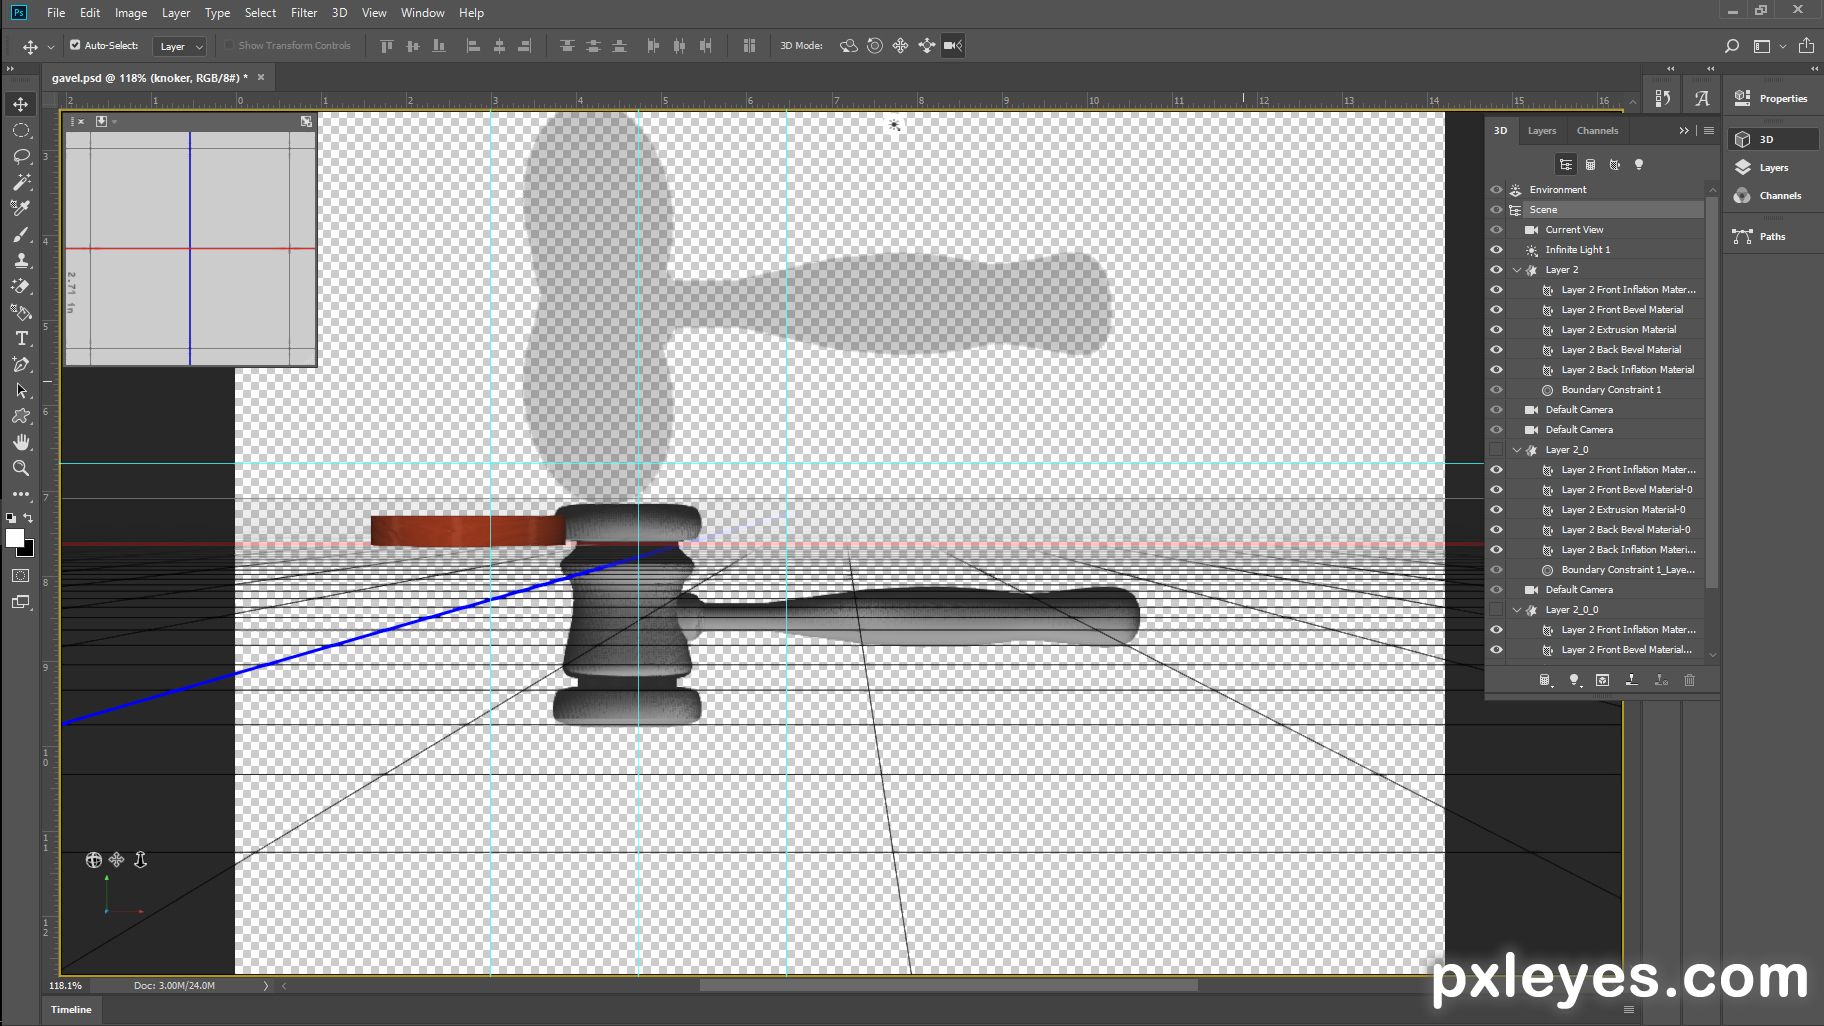Open the 3D panel flyout menu
This screenshot has width=1824, height=1026.
tap(1709, 131)
